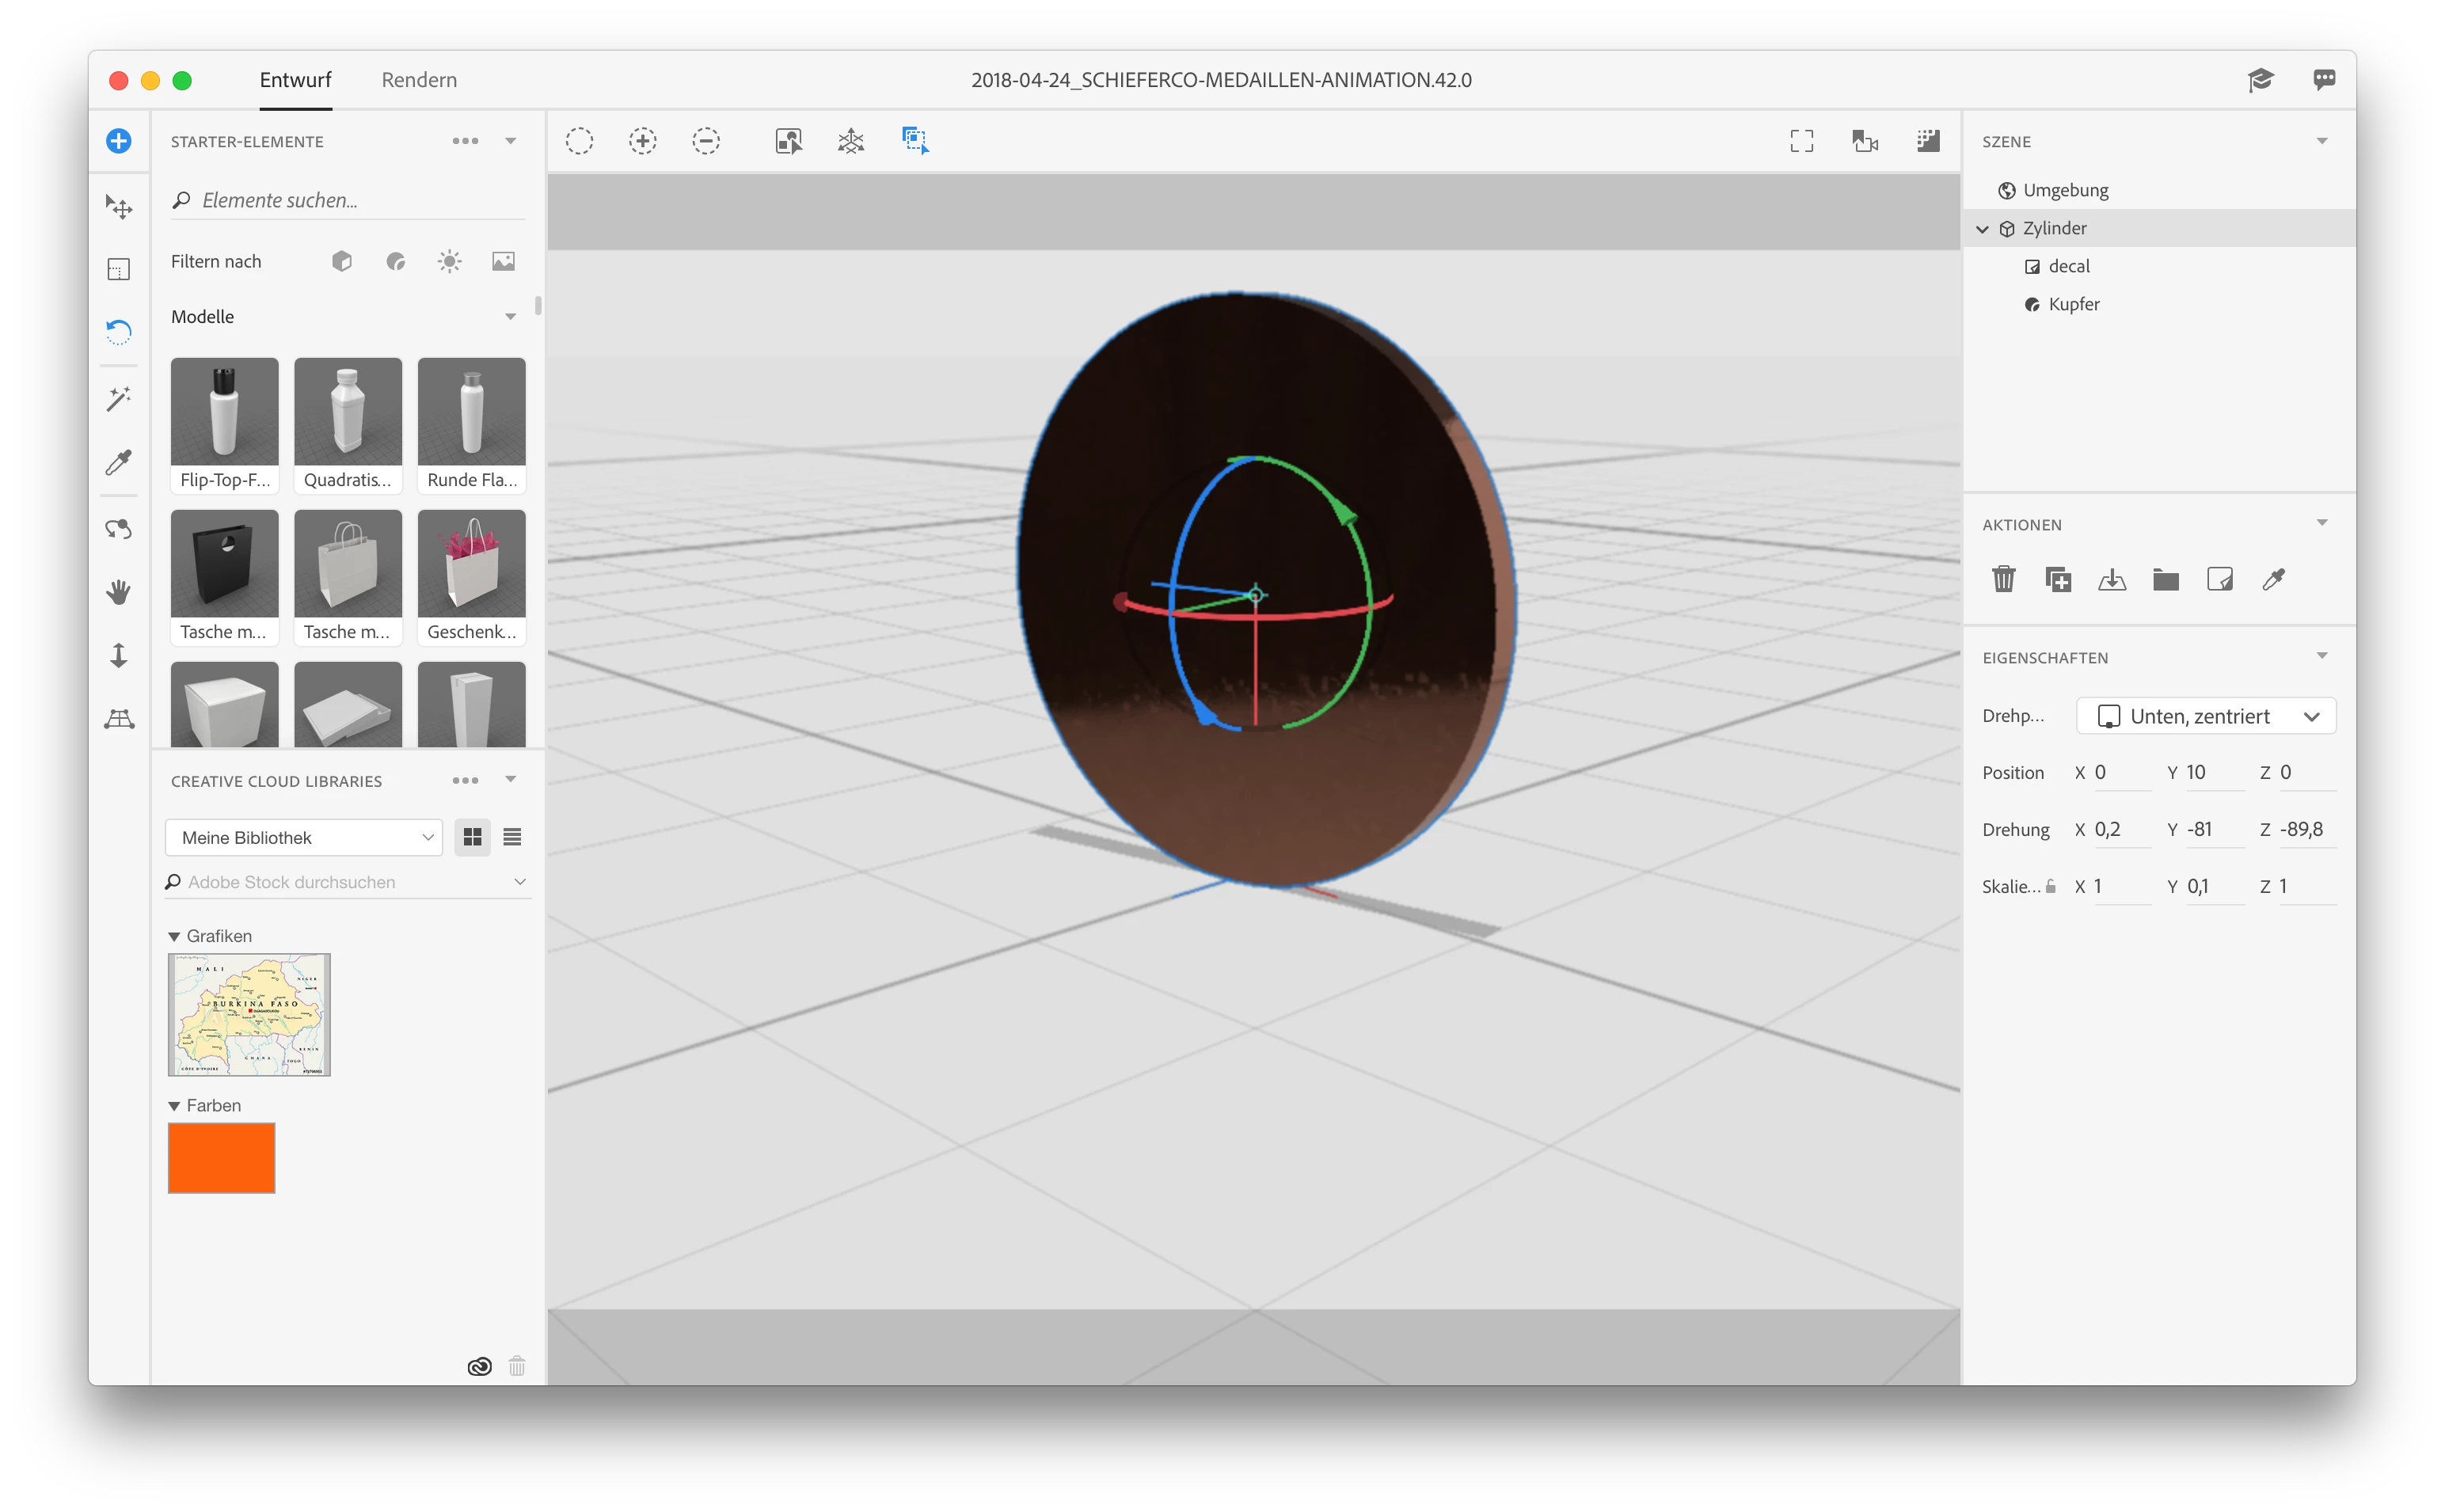Select the Eyedropper sampler tool
Screen dimensions: 2445x1512
pos(119,462)
